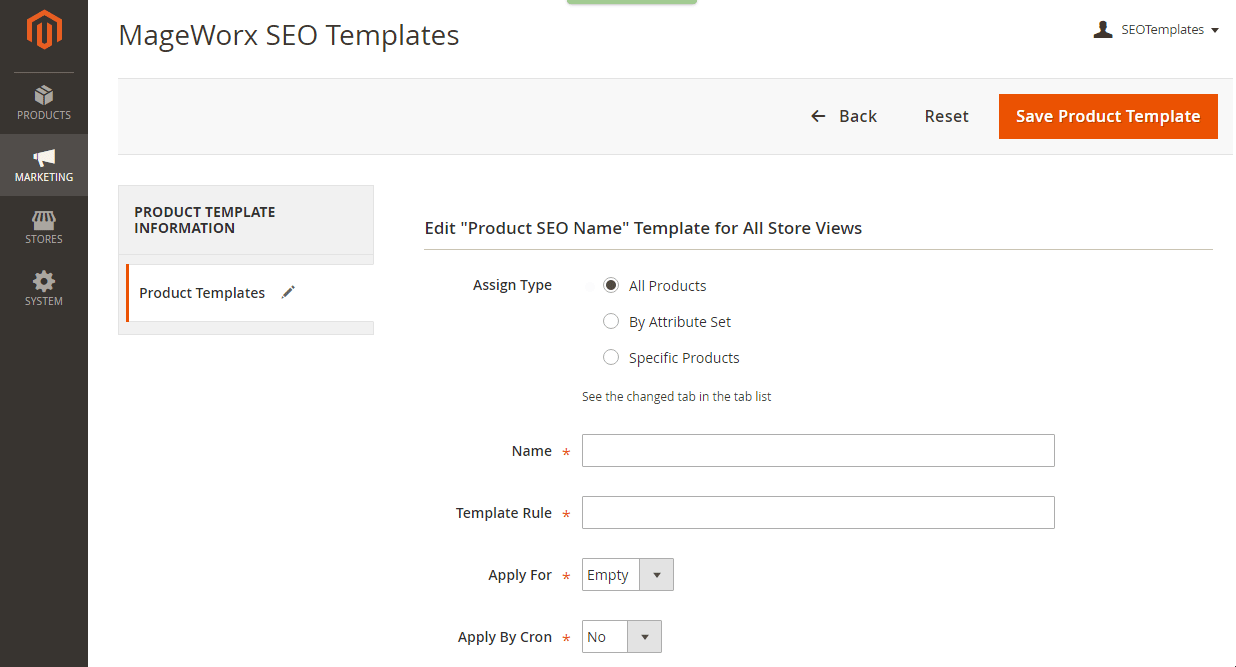Click Save Product Template button

click(1108, 116)
